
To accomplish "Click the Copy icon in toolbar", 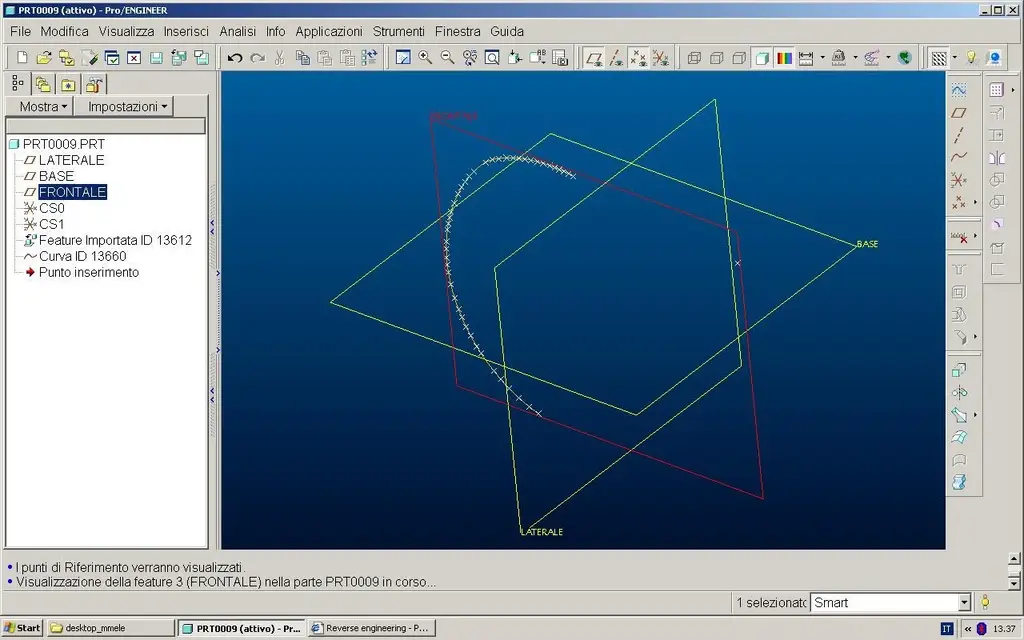I will click(x=302, y=57).
